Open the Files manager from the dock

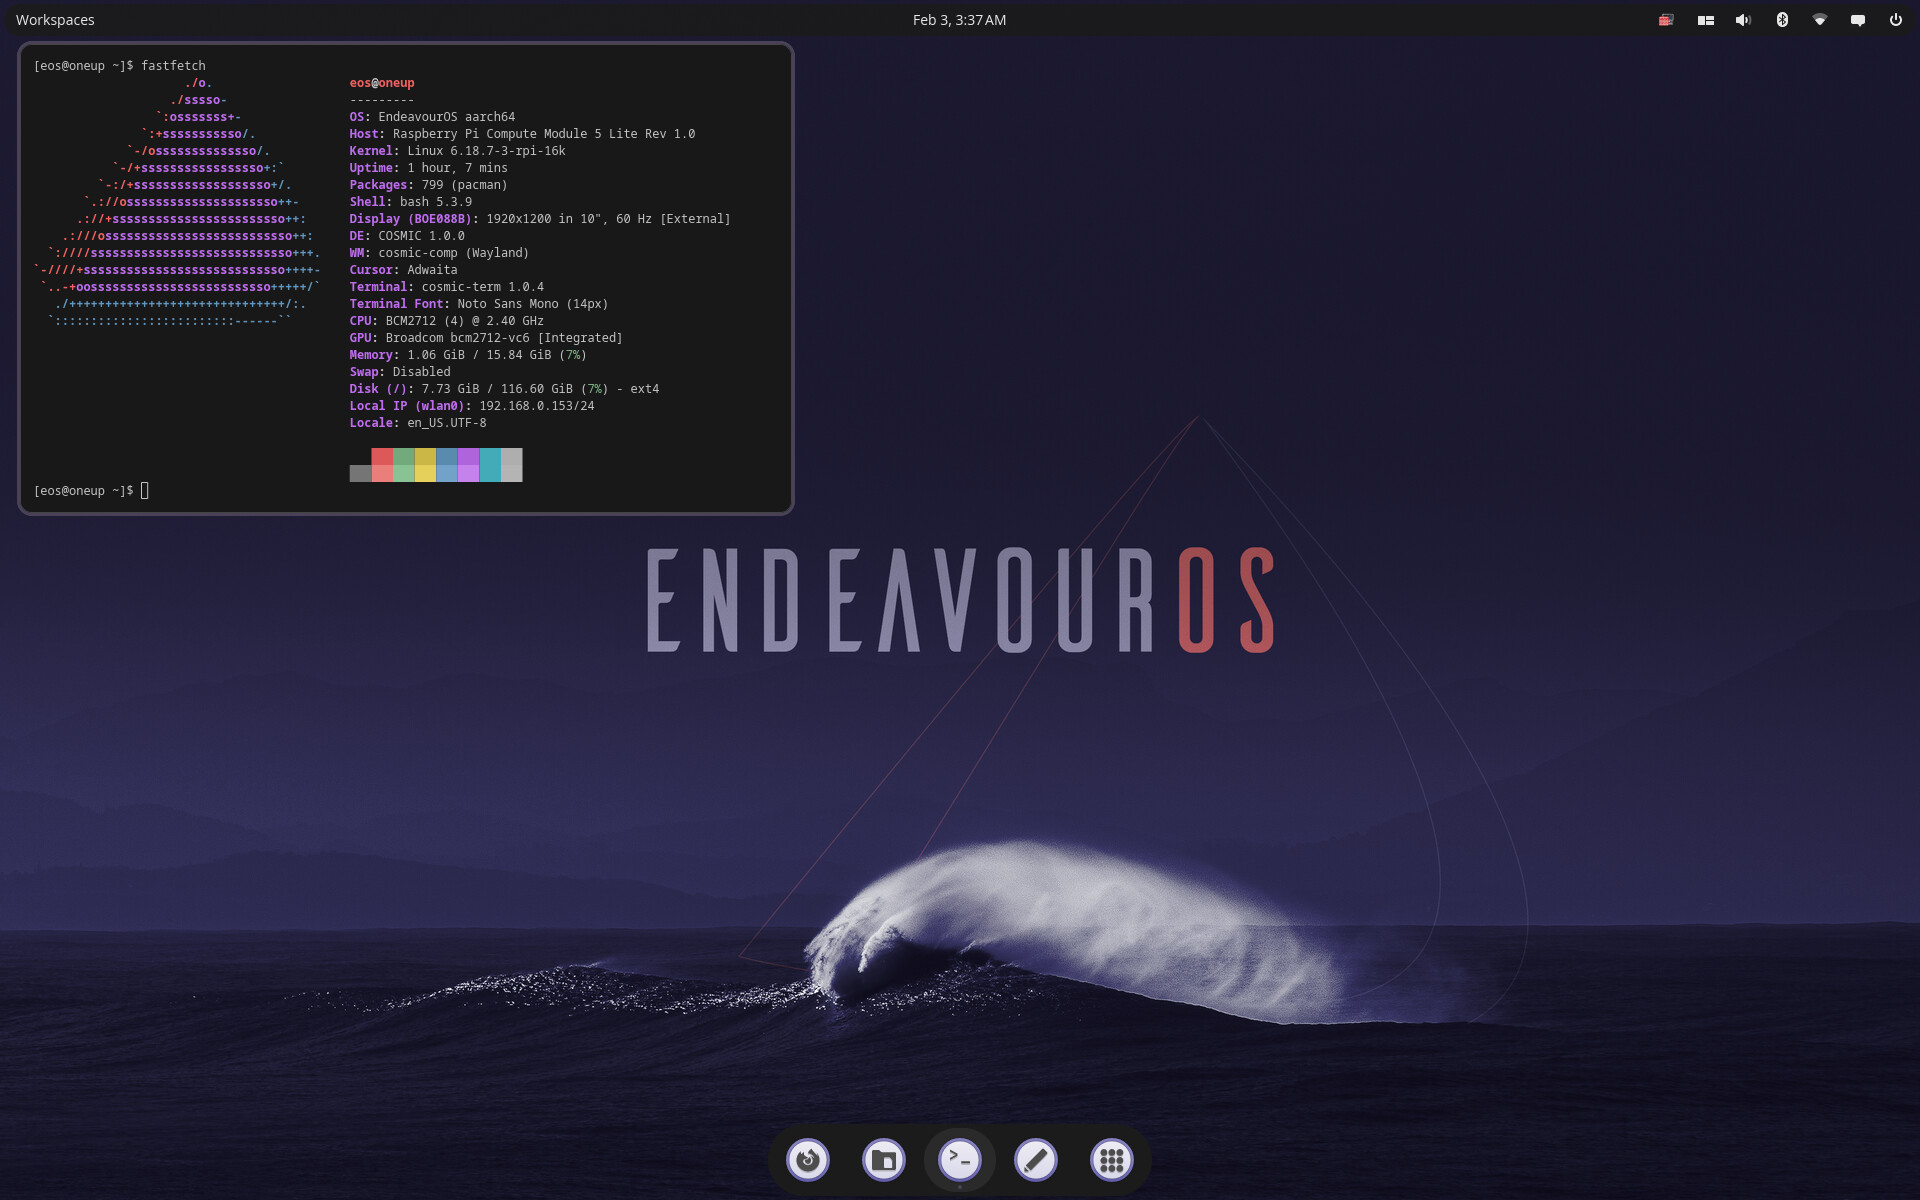[883, 1160]
